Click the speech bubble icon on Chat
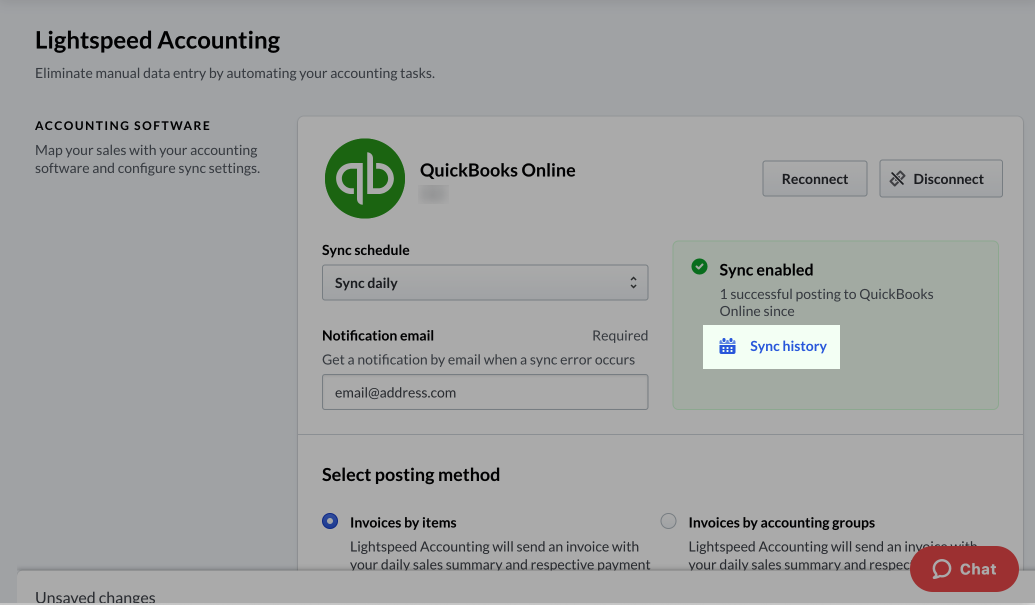This screenshot has height=605, width=1035. pos(941,569)
